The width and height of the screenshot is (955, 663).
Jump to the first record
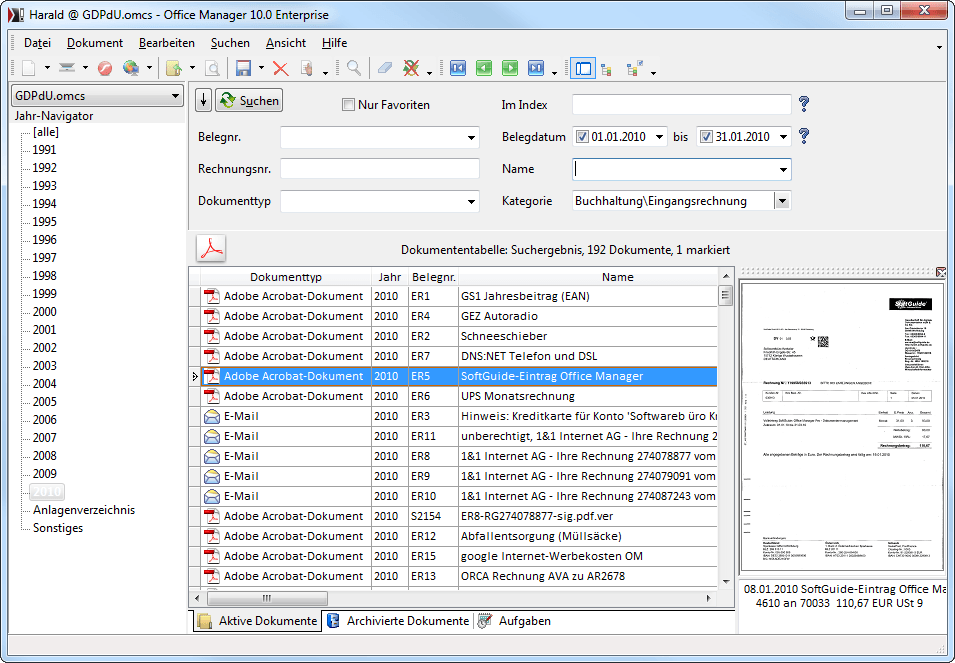(x=458, y=68)
